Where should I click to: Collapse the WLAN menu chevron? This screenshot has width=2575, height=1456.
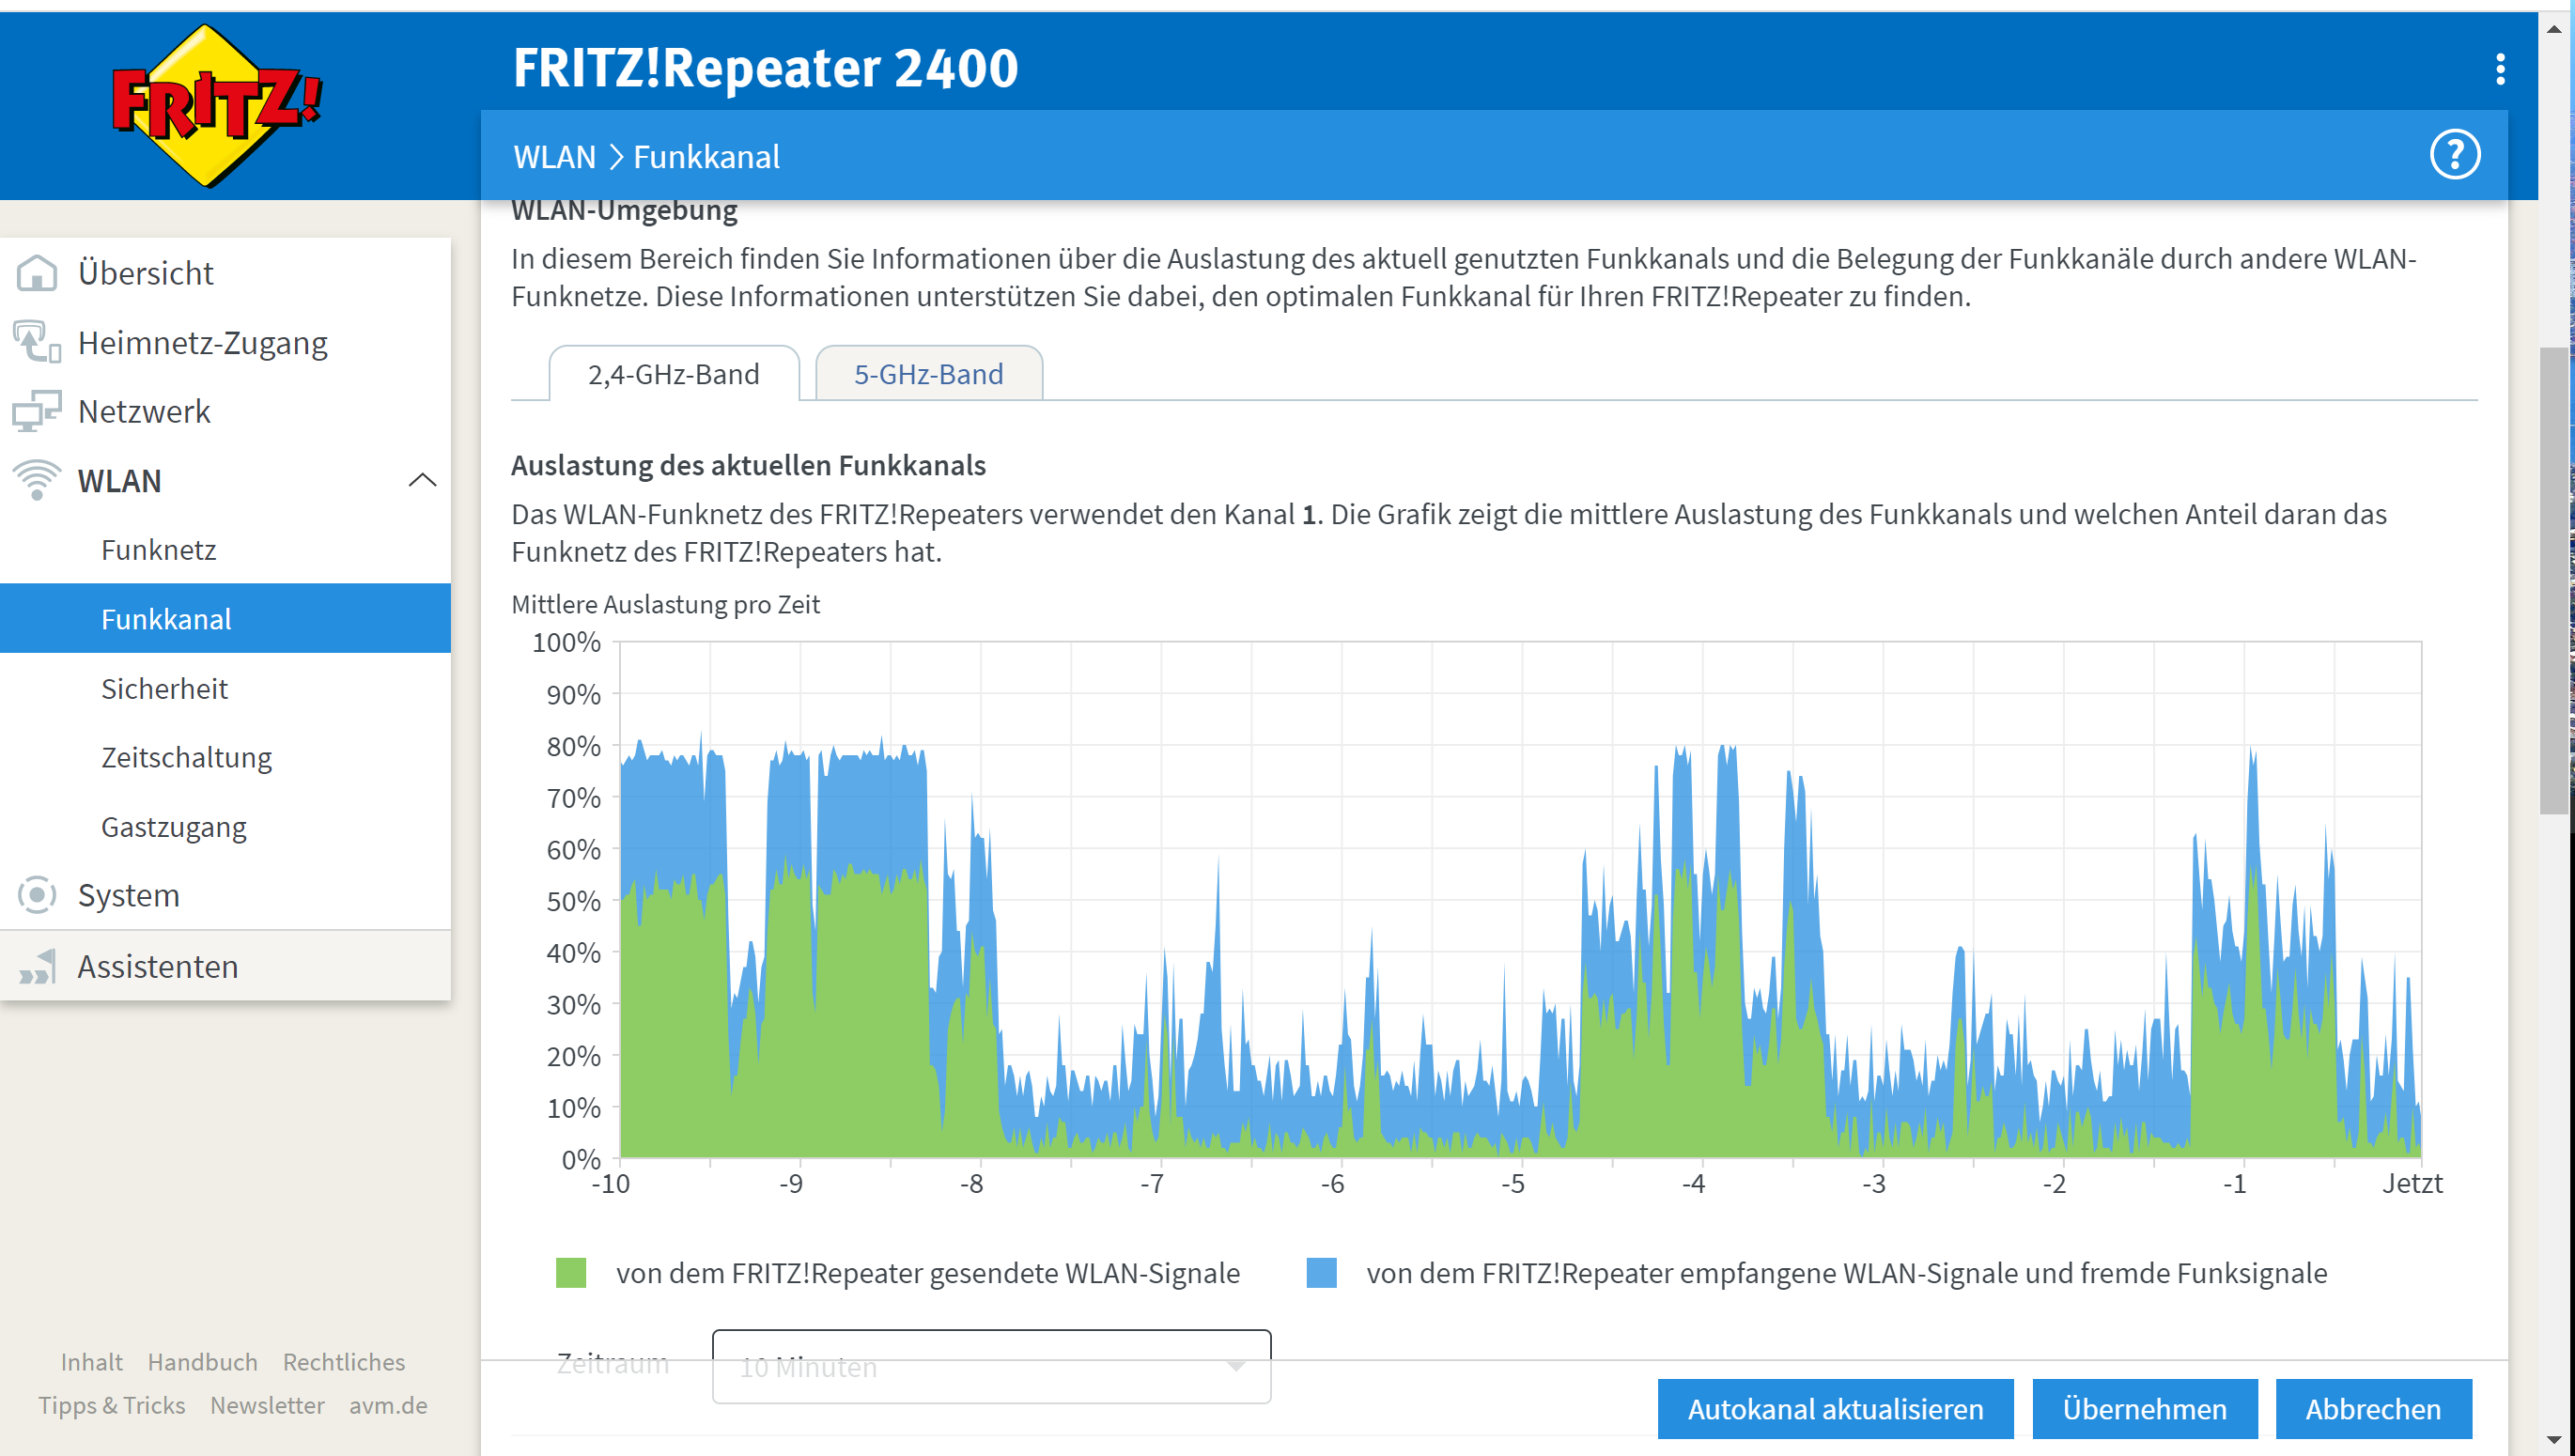[x=422, y=481]
